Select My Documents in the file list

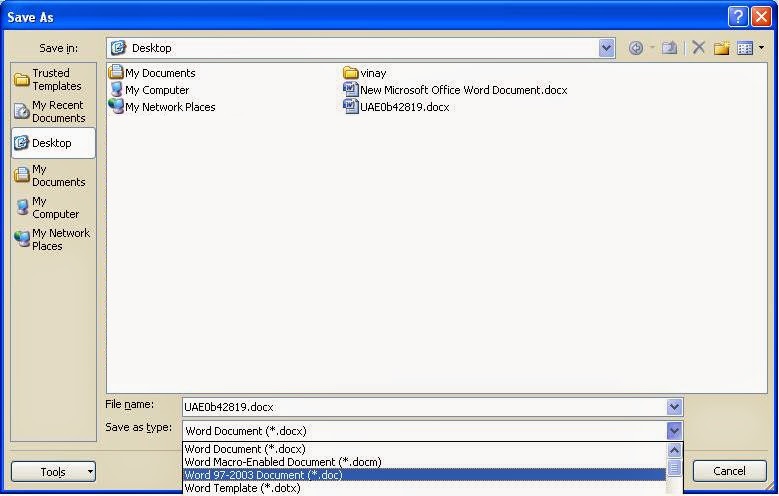(153, 73)
